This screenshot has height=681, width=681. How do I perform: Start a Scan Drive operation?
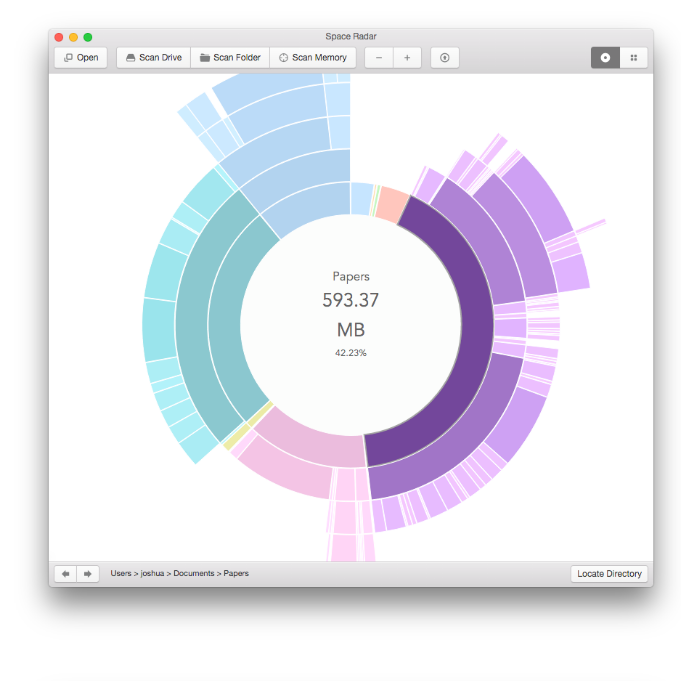click(153, 58)
